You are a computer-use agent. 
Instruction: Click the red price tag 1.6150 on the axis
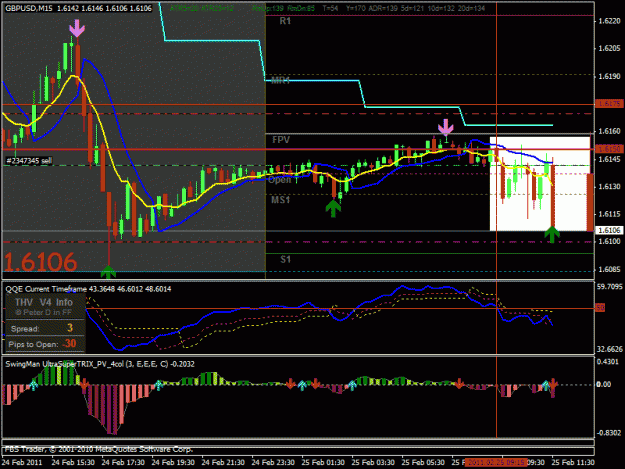click(609, 149)
